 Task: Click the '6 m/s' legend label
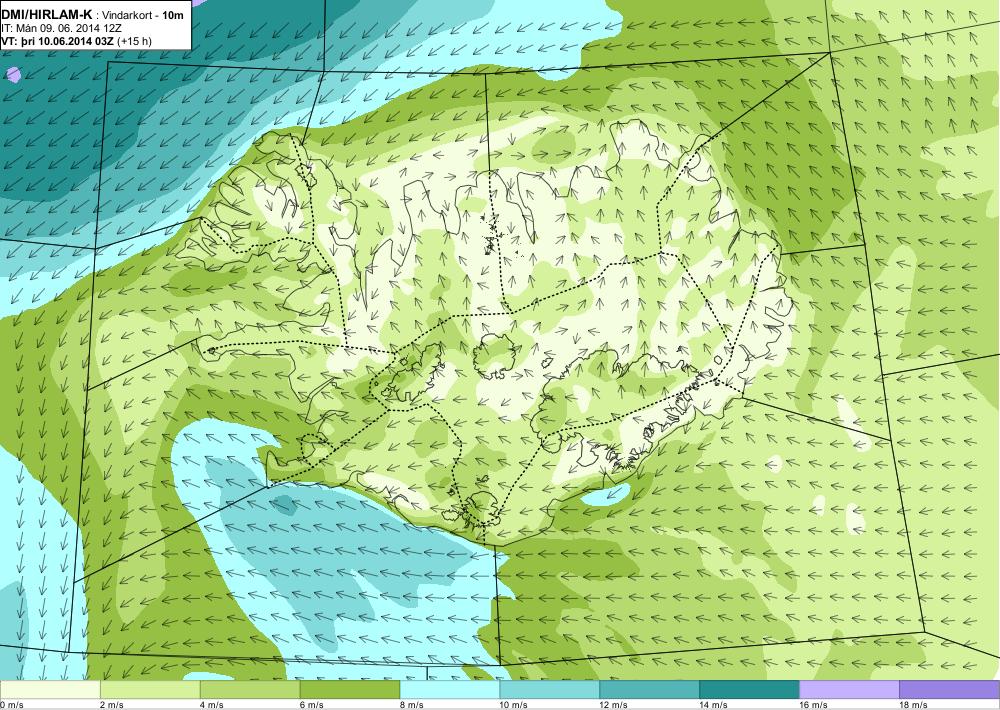click(312, 705)
